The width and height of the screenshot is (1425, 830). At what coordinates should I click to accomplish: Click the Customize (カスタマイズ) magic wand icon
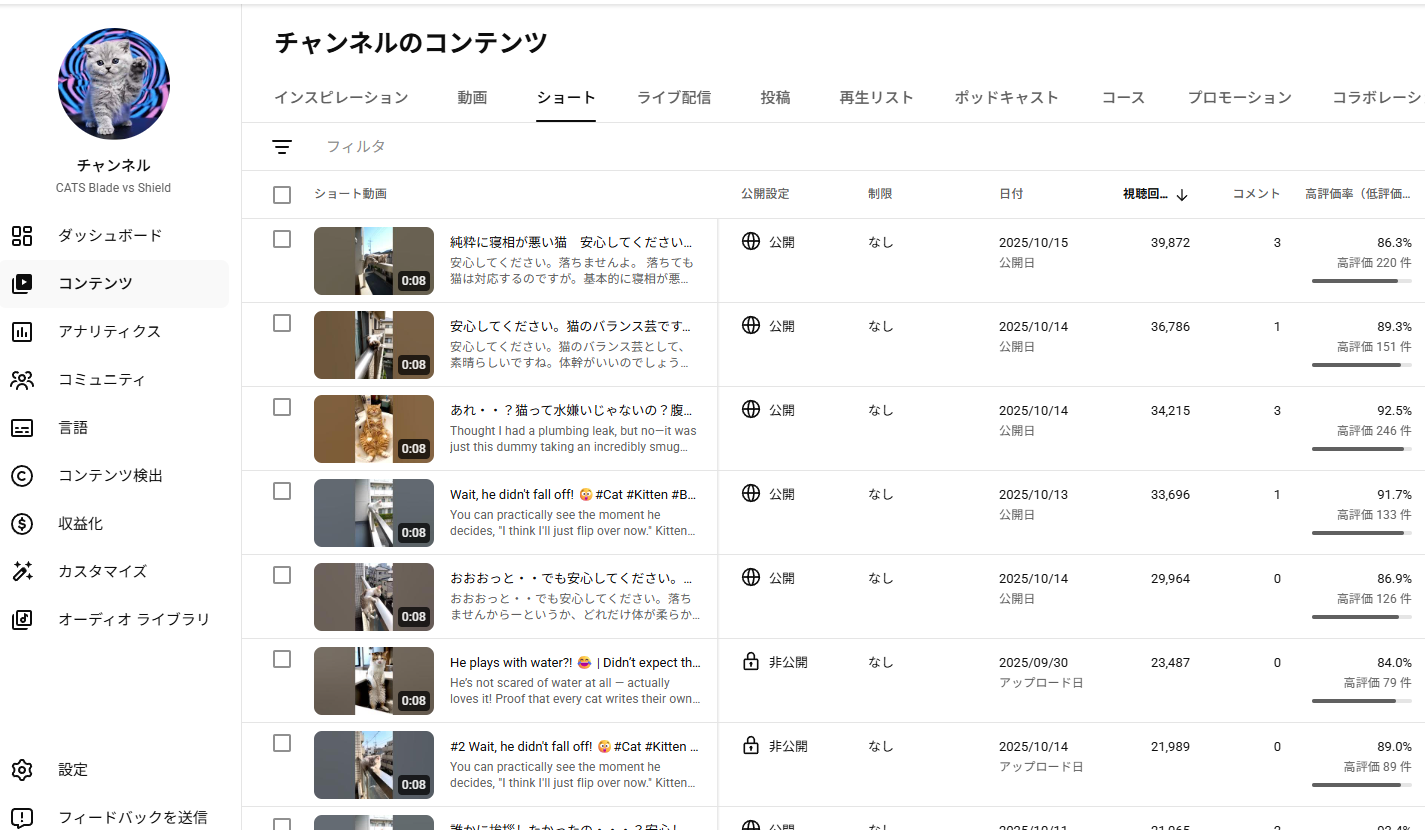tap(22, 572)
